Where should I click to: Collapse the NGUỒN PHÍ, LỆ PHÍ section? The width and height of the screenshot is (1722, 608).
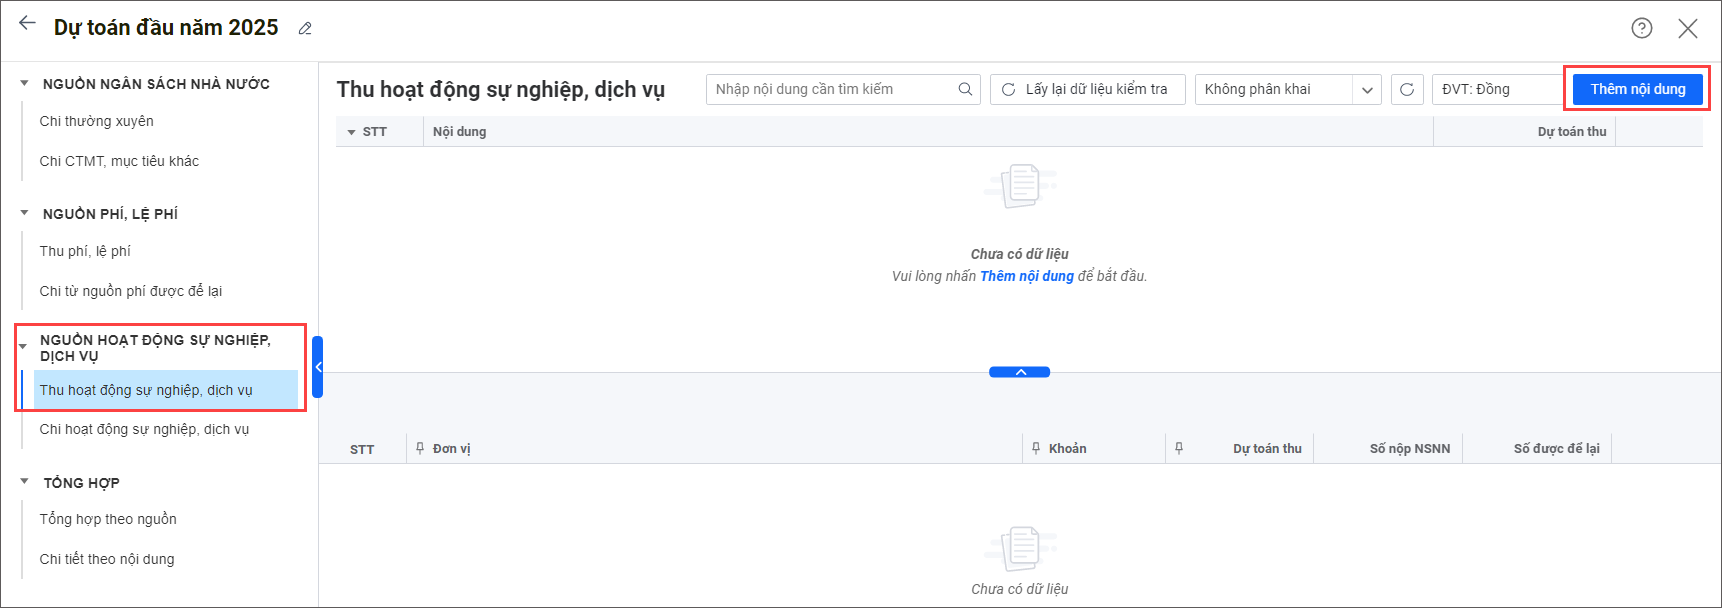point(24,213)
